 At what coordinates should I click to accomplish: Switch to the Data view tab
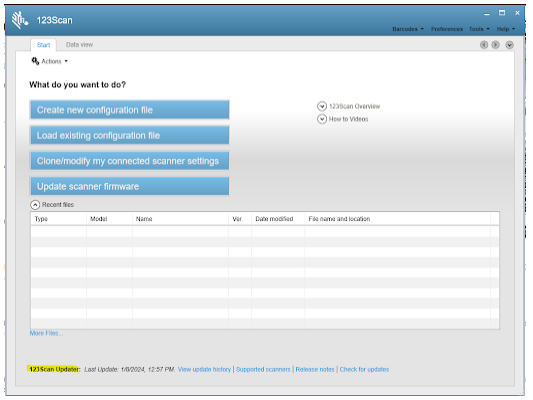(79, 45)
